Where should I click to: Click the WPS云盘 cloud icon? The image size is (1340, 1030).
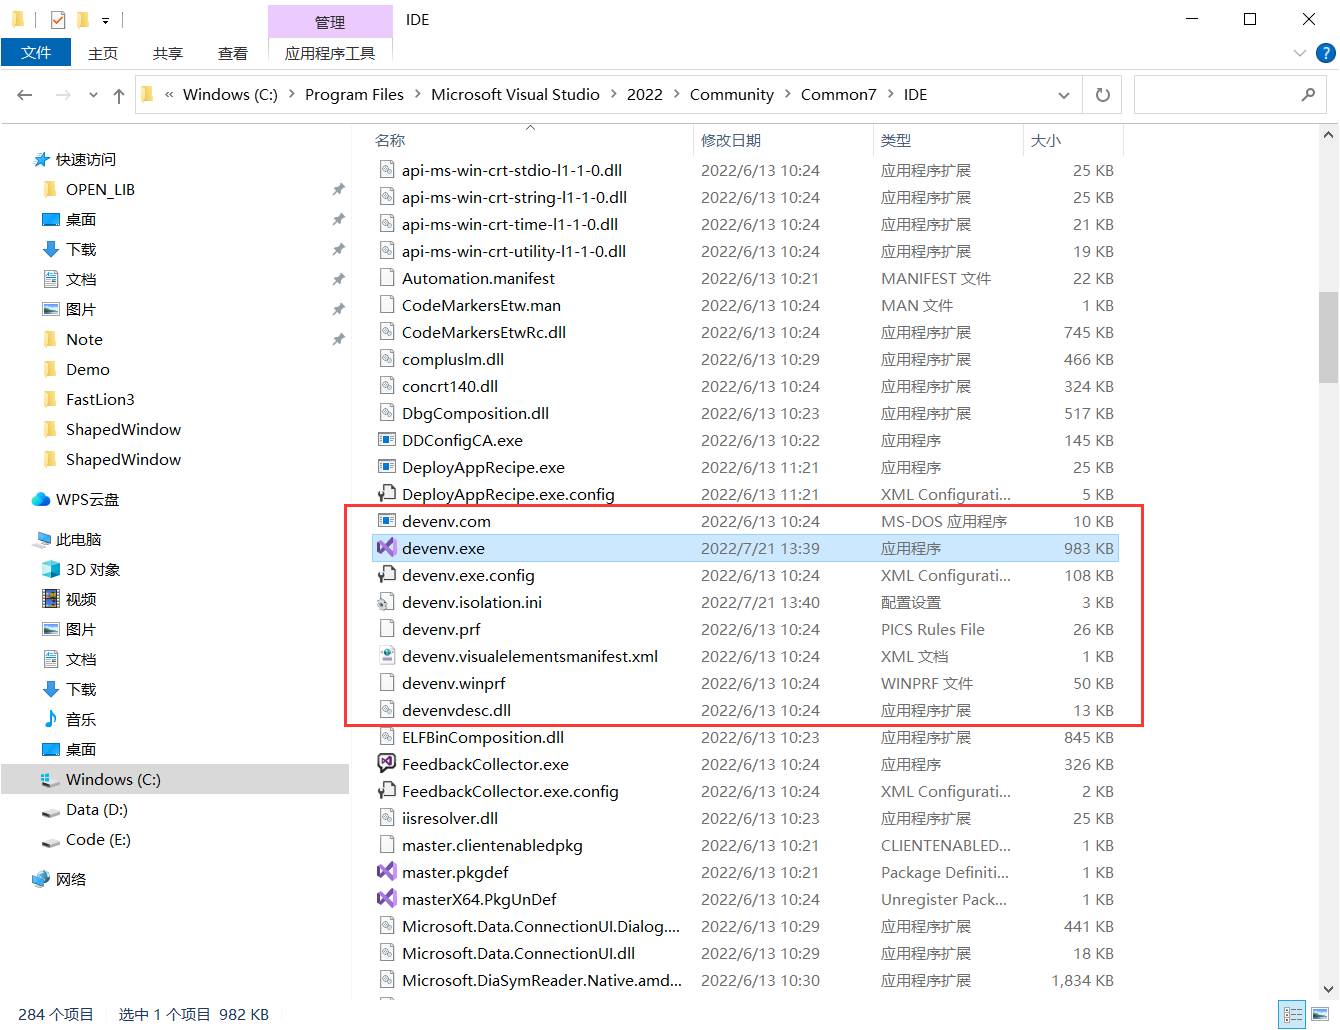41,499
